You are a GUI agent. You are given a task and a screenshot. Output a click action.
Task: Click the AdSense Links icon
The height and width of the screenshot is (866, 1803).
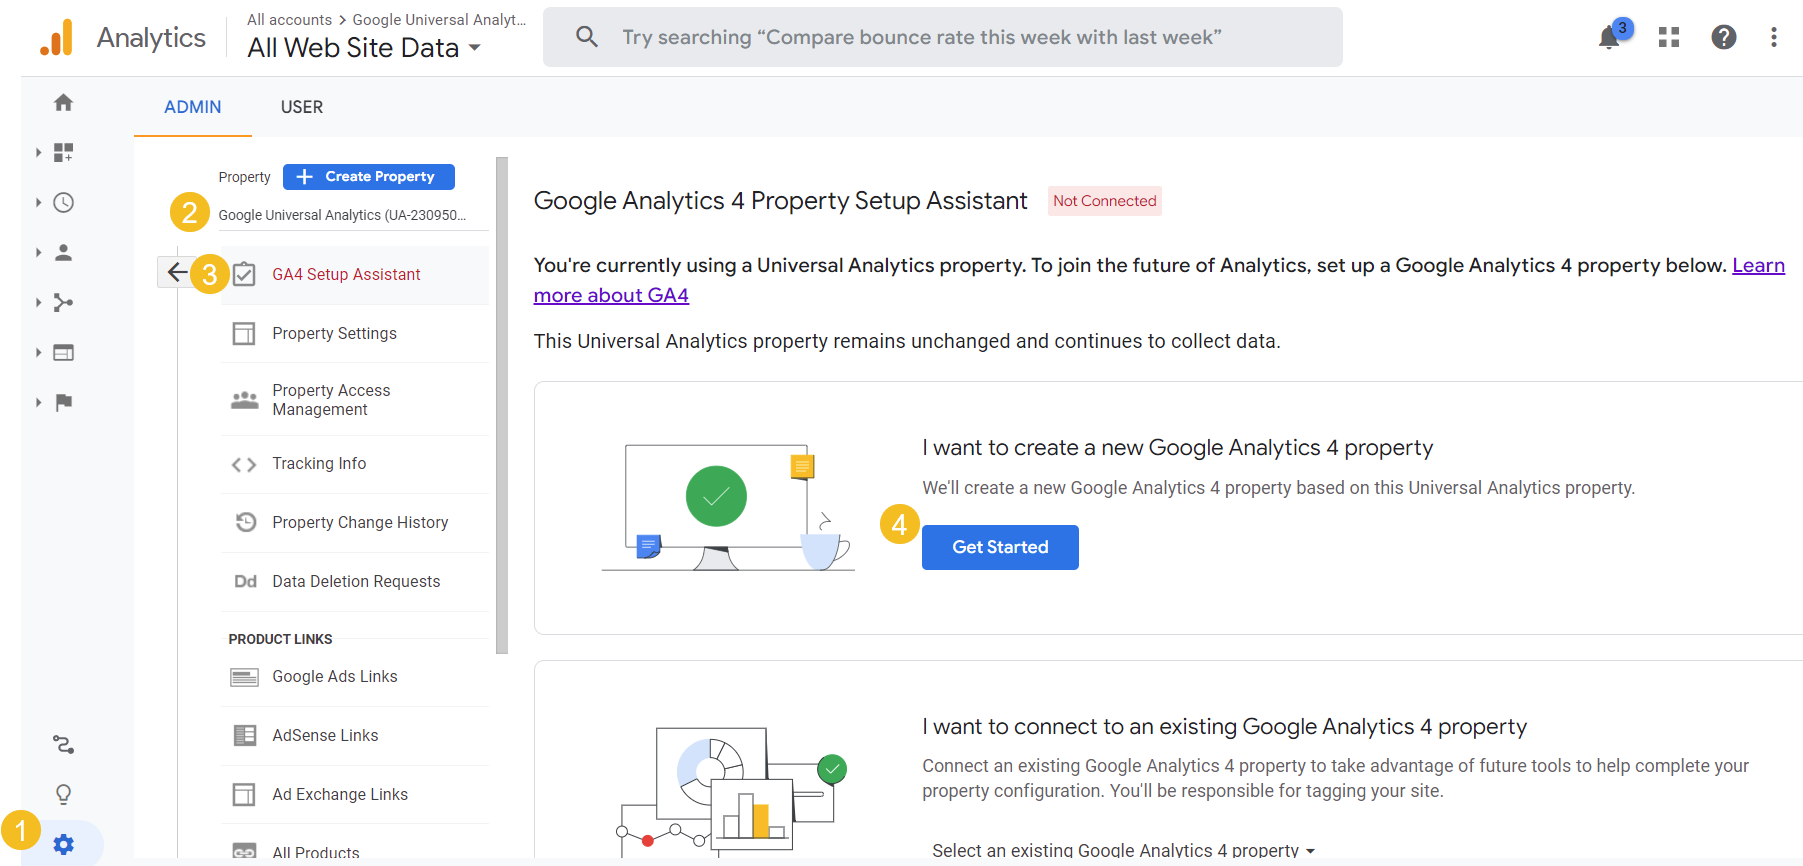tap(244, 735)
